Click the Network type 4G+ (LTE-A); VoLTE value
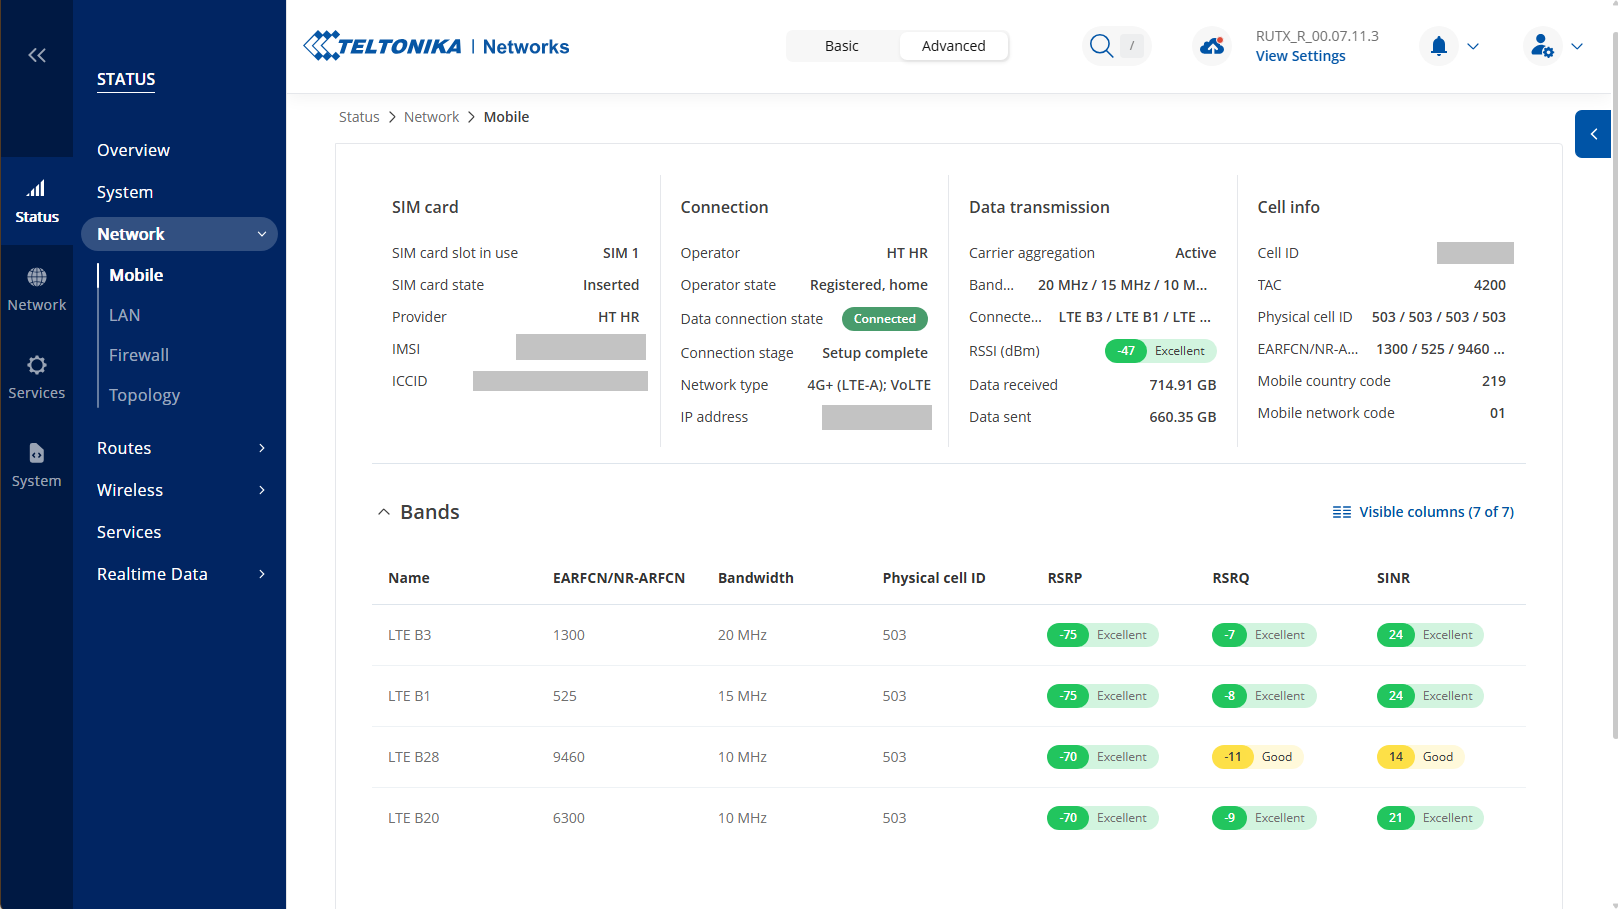This screenshot has height=909, width=1618. (869, 385)
